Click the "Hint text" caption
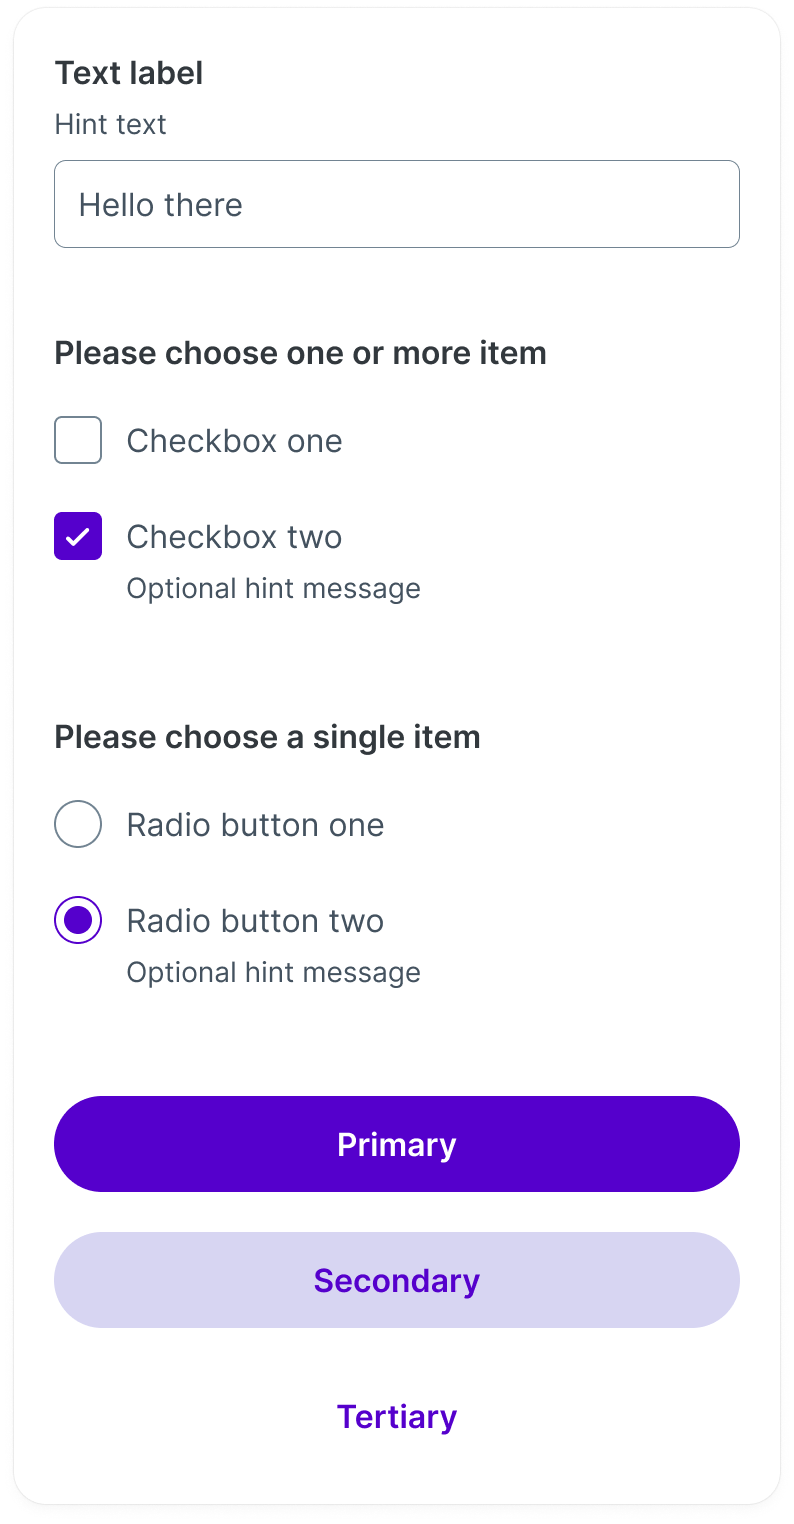 click(110, 125)
